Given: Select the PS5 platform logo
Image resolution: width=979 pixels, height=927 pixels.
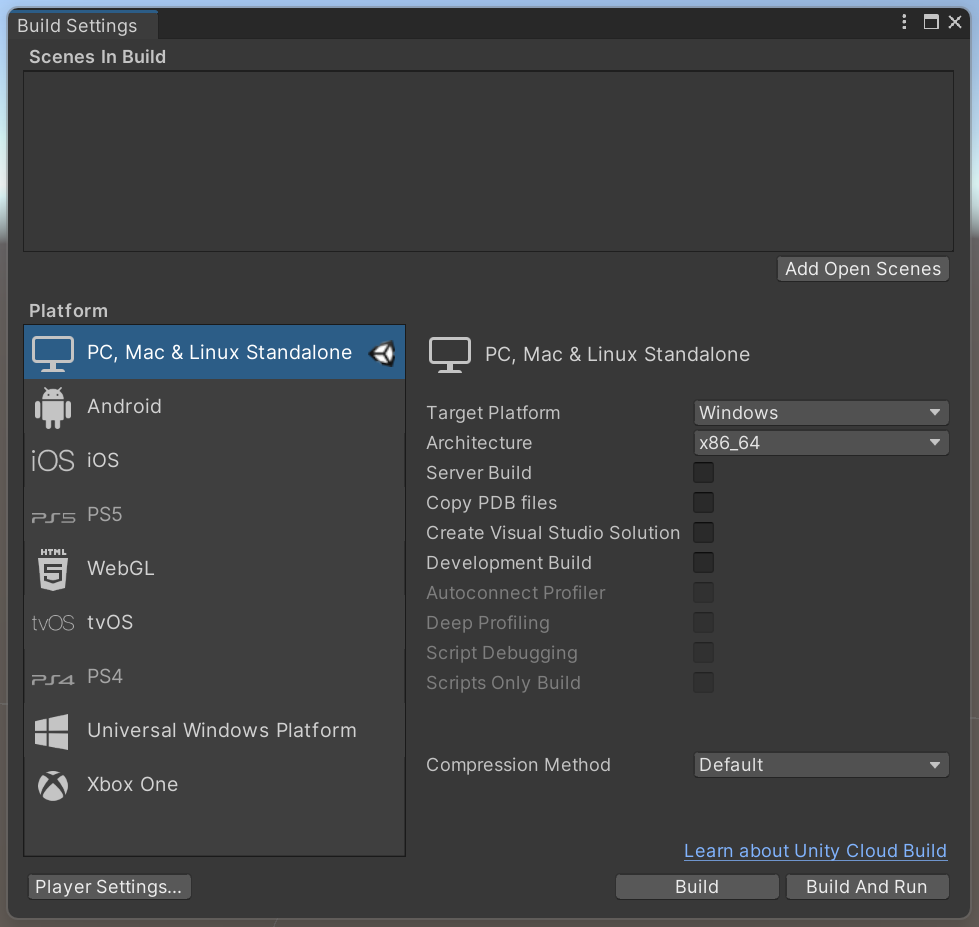Looking at the screenshot, I should (53, 516).
